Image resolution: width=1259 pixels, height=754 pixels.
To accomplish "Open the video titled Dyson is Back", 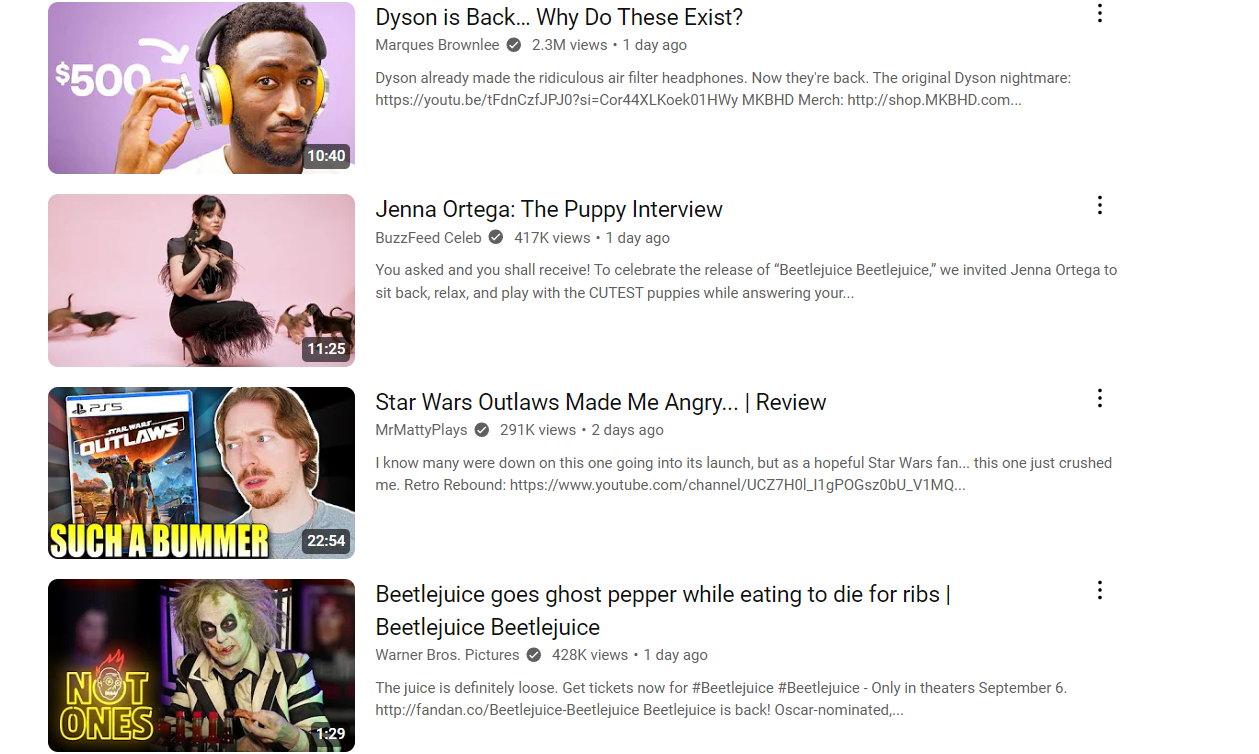I will click(x=559, y=17).
